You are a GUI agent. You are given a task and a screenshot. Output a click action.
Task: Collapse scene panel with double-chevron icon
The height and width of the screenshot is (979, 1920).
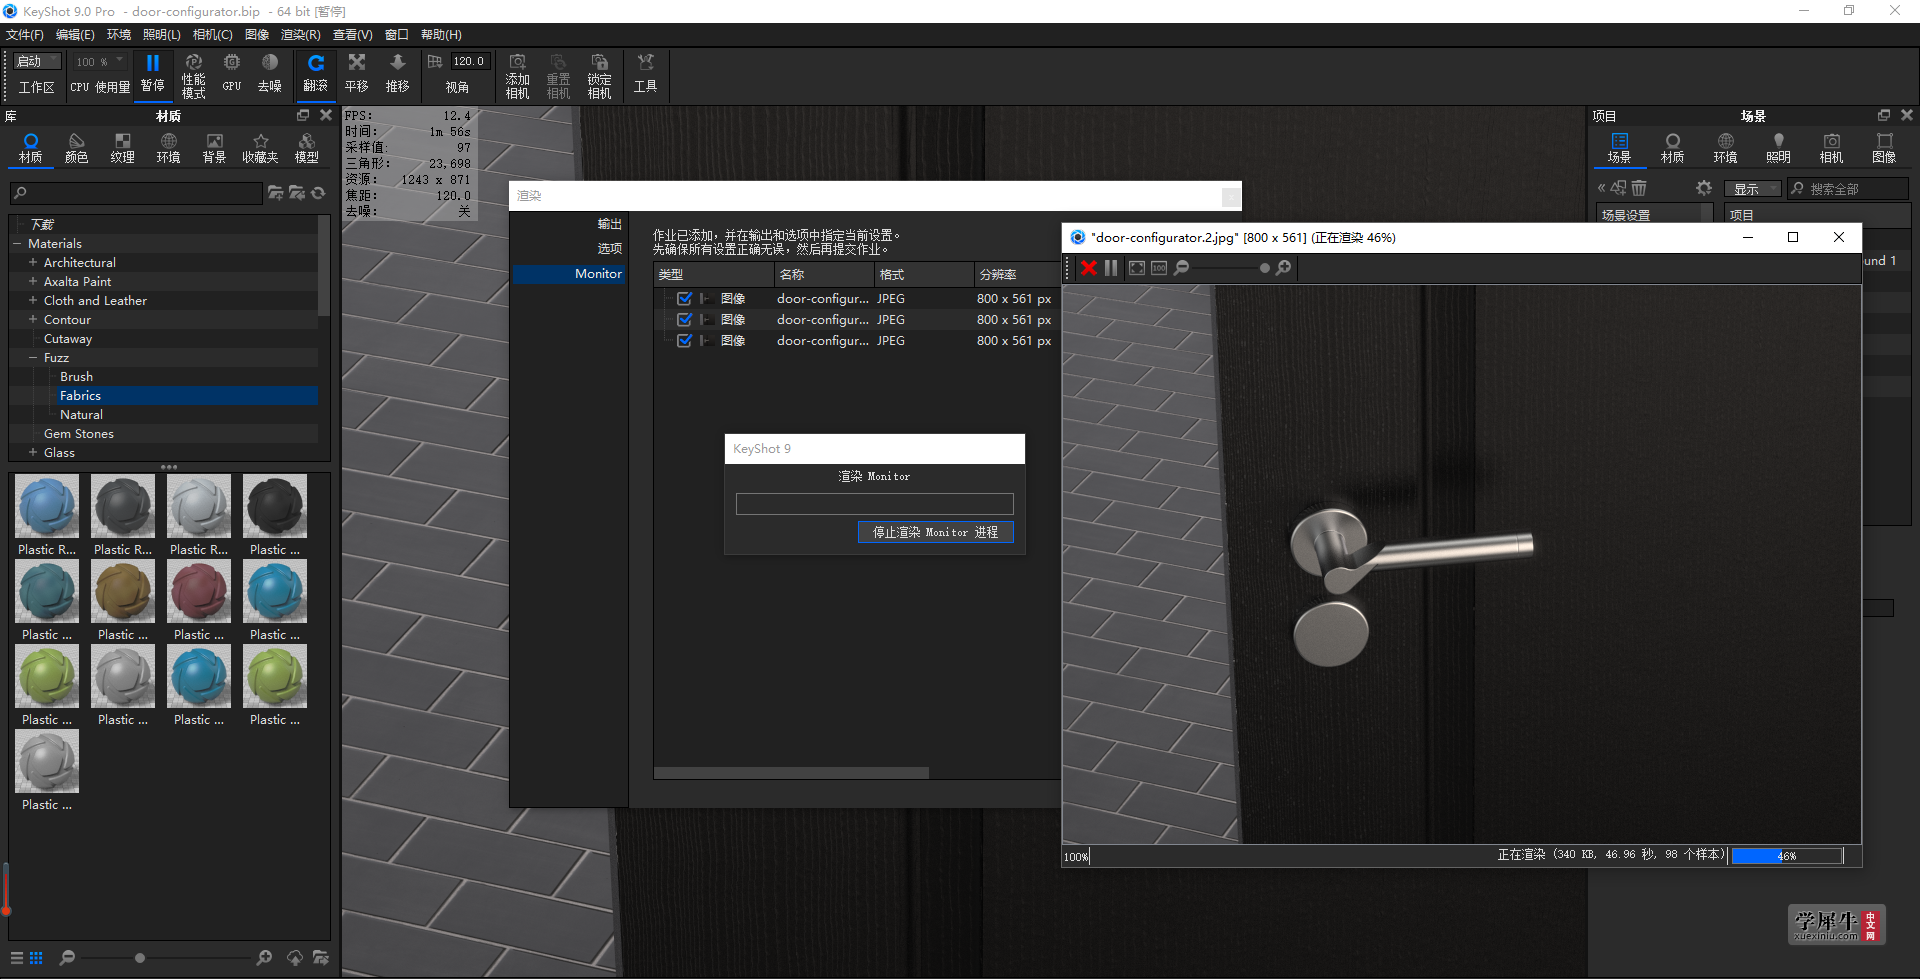(1601, 188)
